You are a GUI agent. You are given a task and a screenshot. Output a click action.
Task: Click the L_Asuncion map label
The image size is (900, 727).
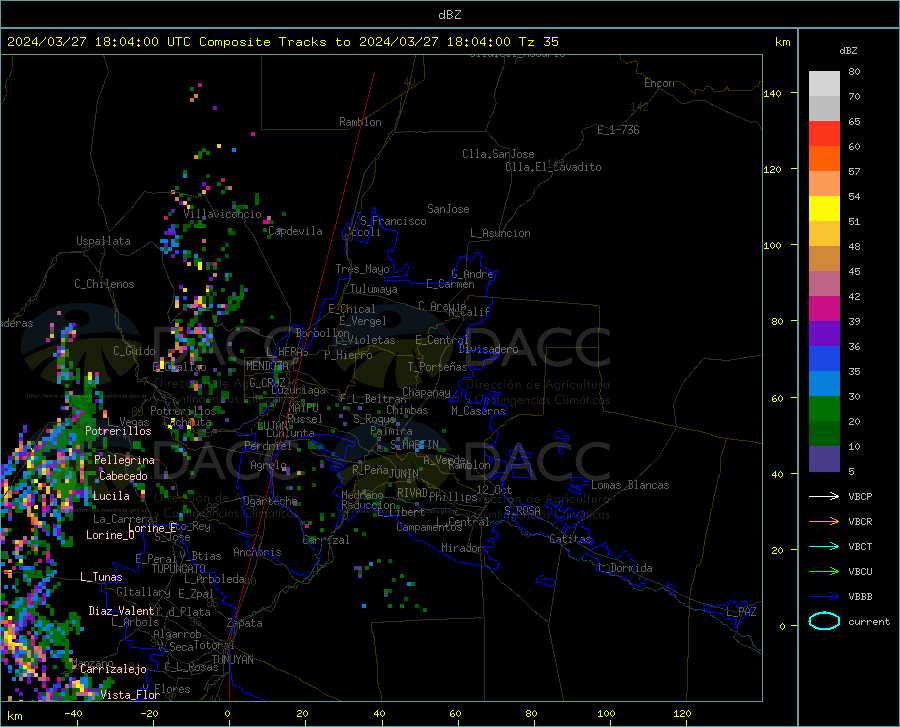[x=500, y=233]
